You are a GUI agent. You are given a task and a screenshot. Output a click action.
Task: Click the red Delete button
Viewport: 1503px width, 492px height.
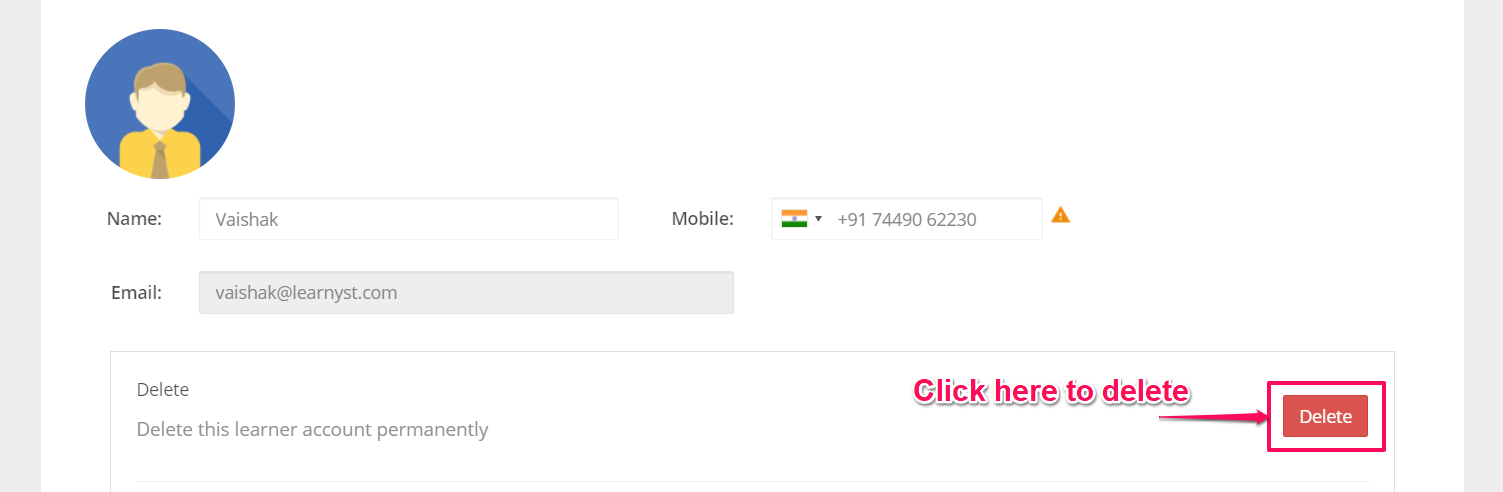[1325, 417]
